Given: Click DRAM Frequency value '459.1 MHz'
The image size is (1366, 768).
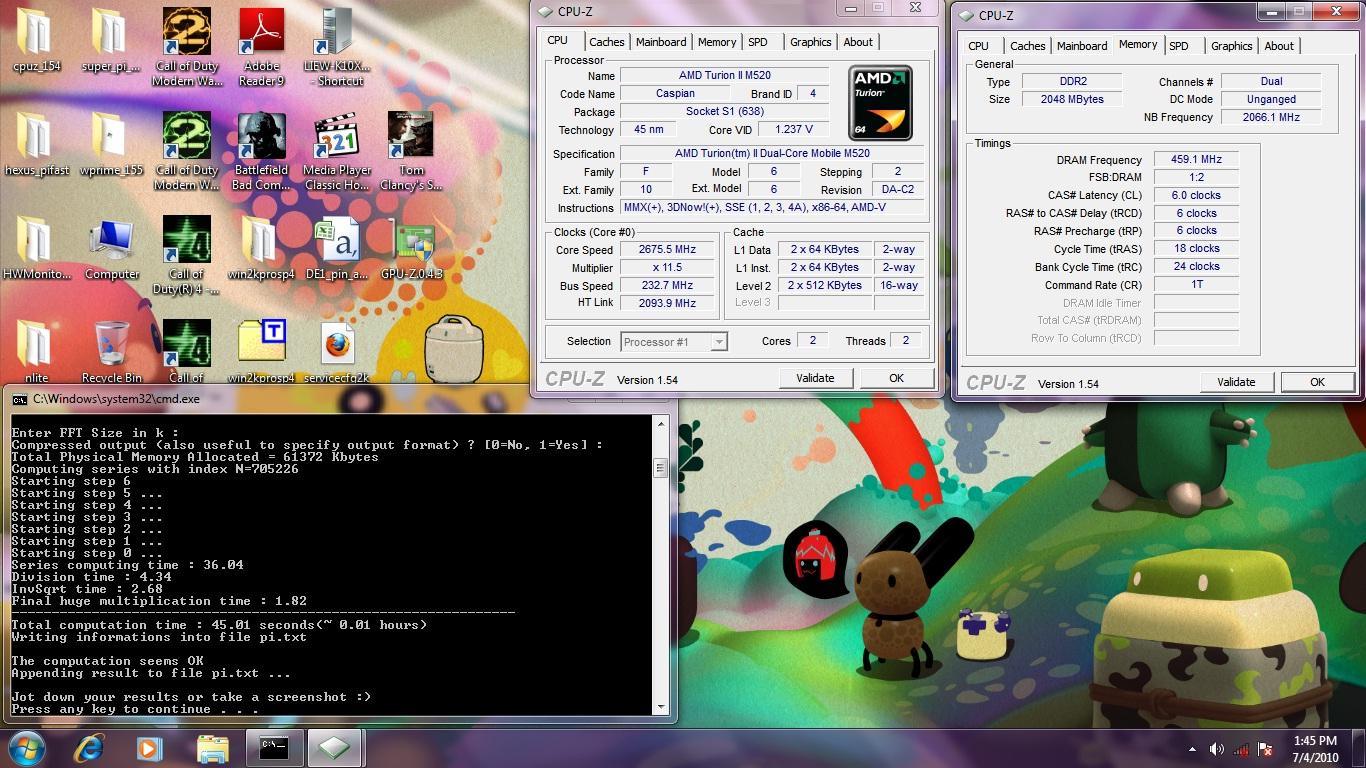Looking at the screenshot, I should click(x=1196, y=160).
